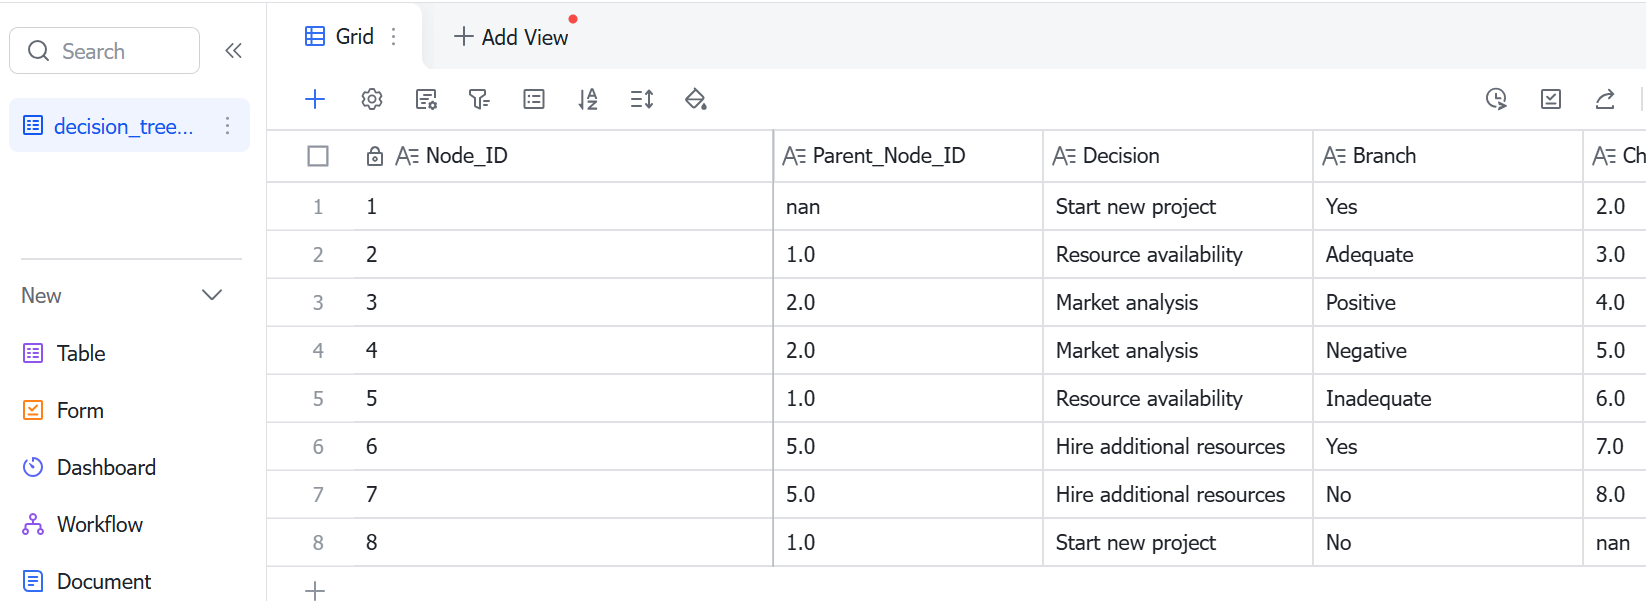Select the 'Inadequate' branch cell
Screen dimensions: 1646x601
tap(1448, 398)
